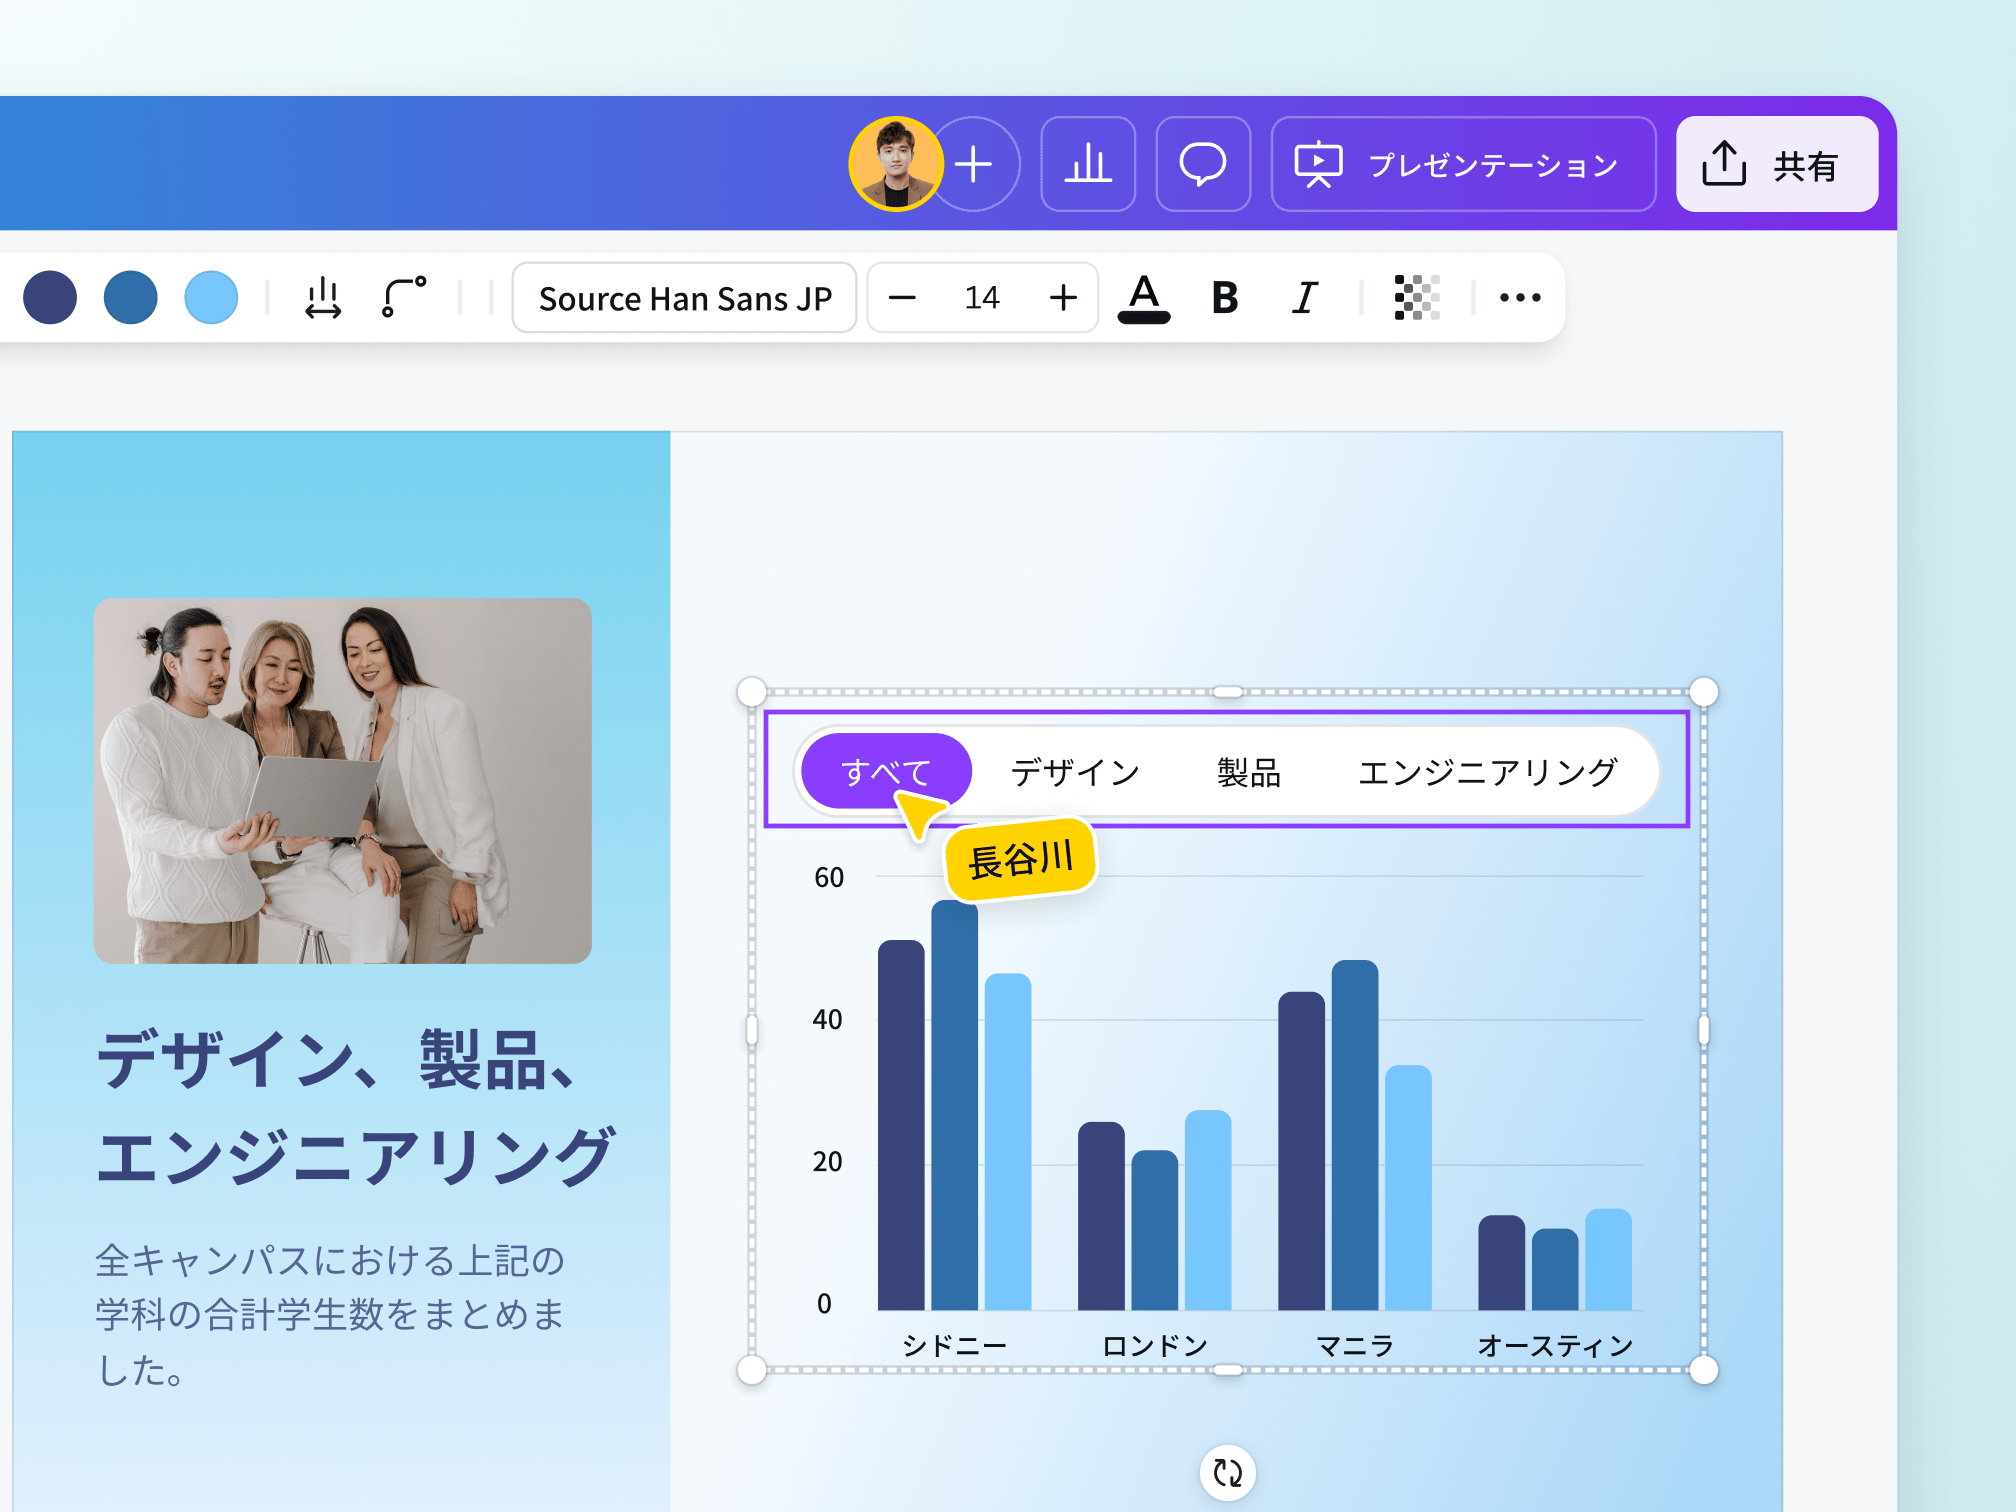Screen dimensions: 2016x1512
Task: Toggle bold formatting
Action: click(1225, 298)
